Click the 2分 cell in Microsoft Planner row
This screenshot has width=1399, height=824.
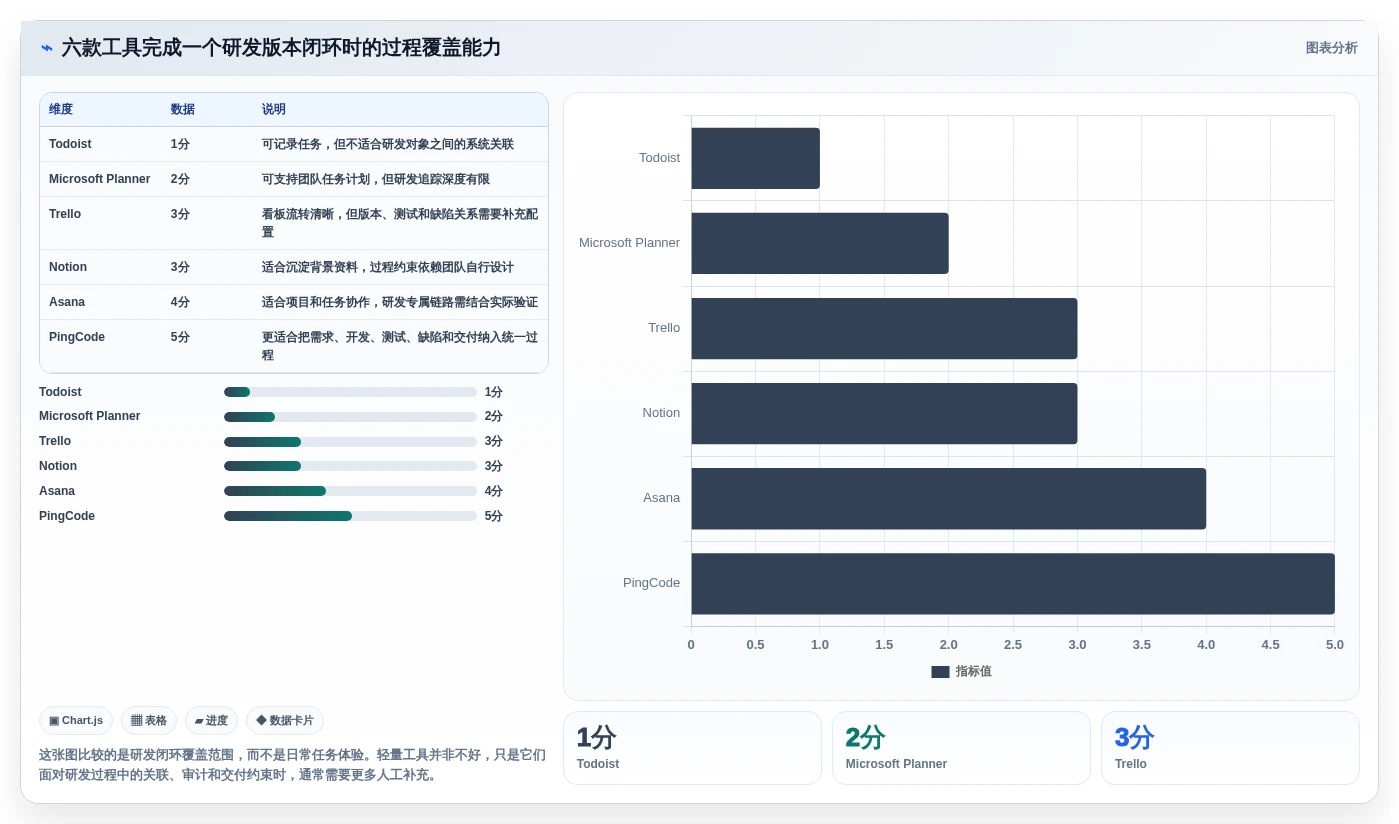180,179
